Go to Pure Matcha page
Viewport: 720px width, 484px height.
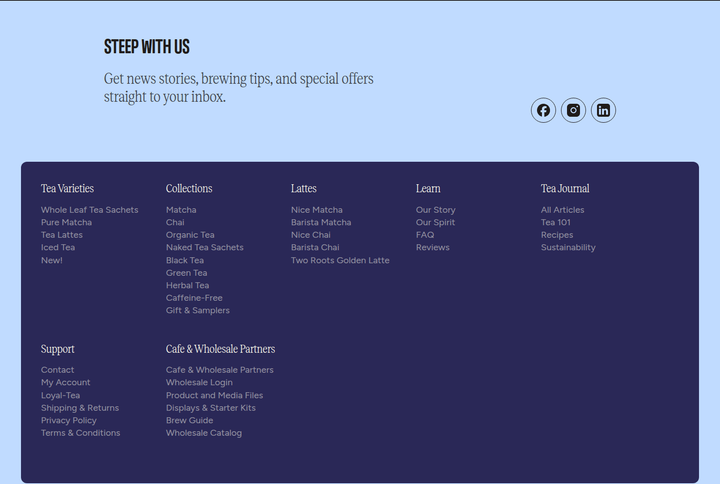pos(66,222)
